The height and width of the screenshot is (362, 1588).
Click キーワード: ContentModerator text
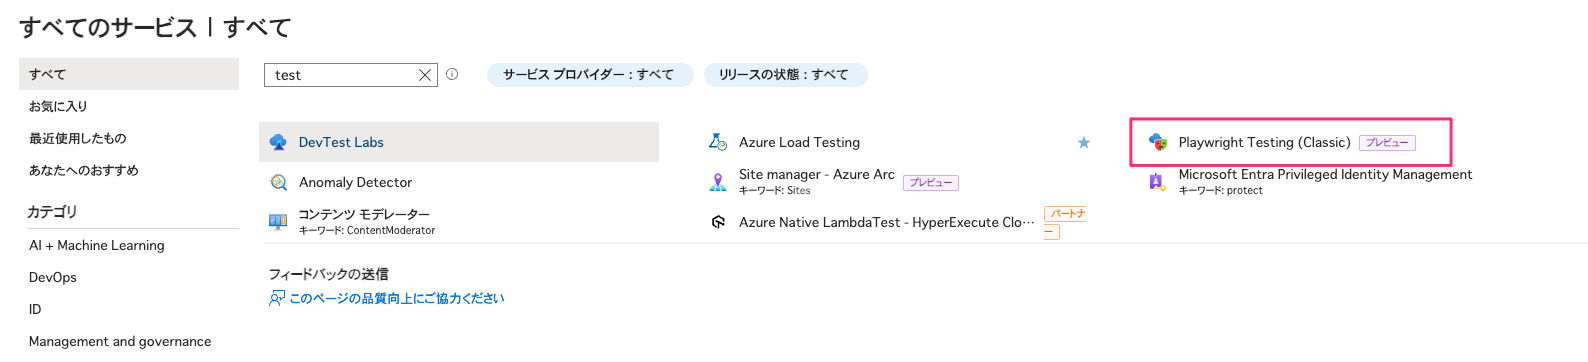(x=367, y=230)
